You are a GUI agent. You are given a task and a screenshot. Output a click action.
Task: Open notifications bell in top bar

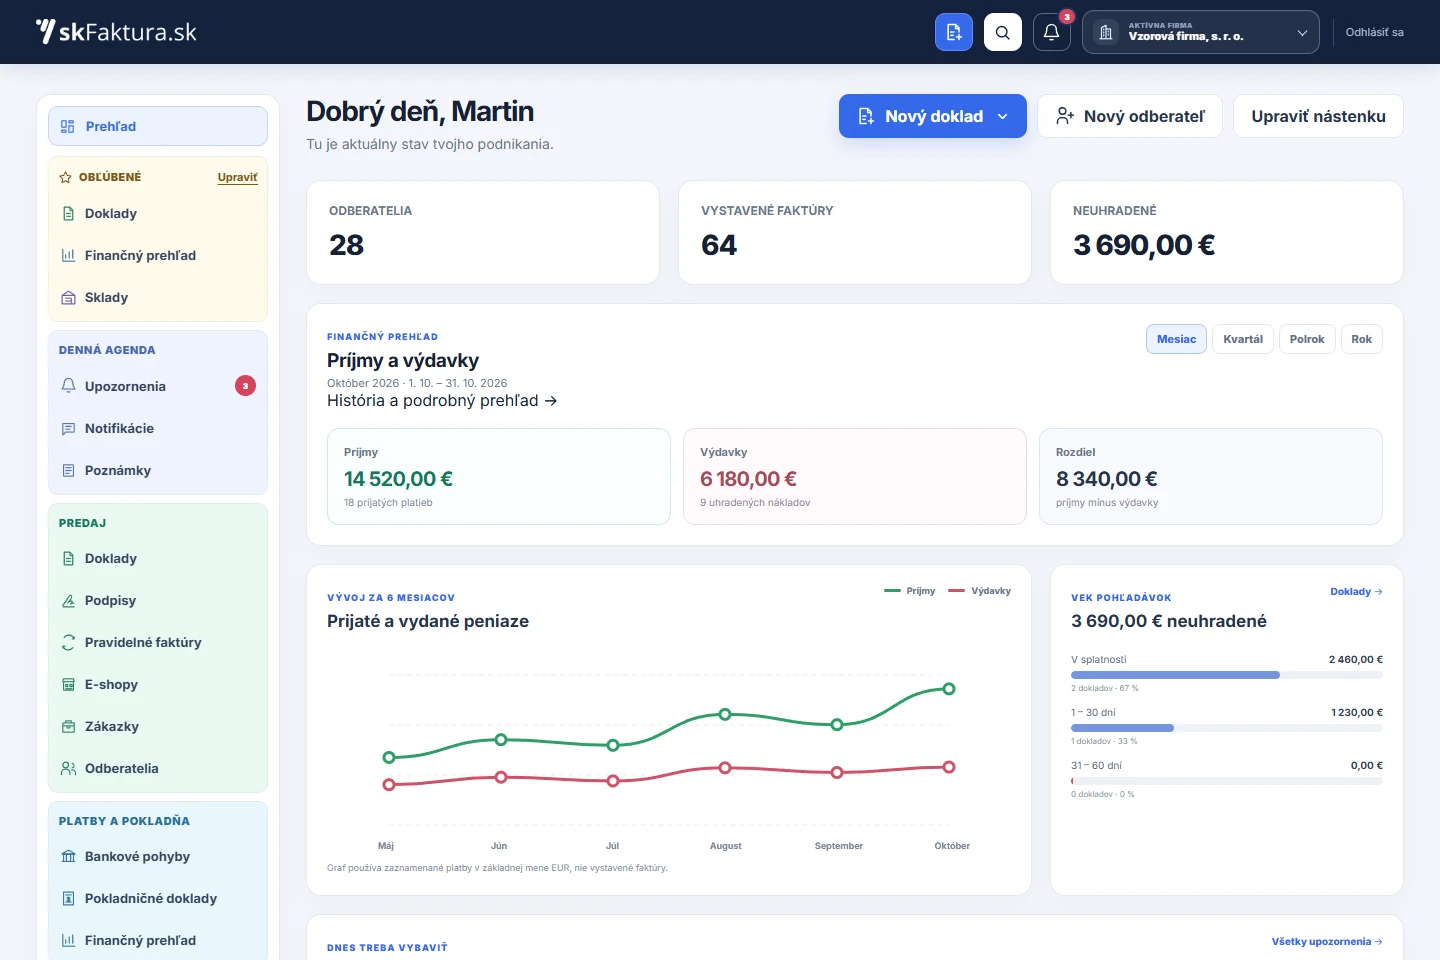(1051, 32)
